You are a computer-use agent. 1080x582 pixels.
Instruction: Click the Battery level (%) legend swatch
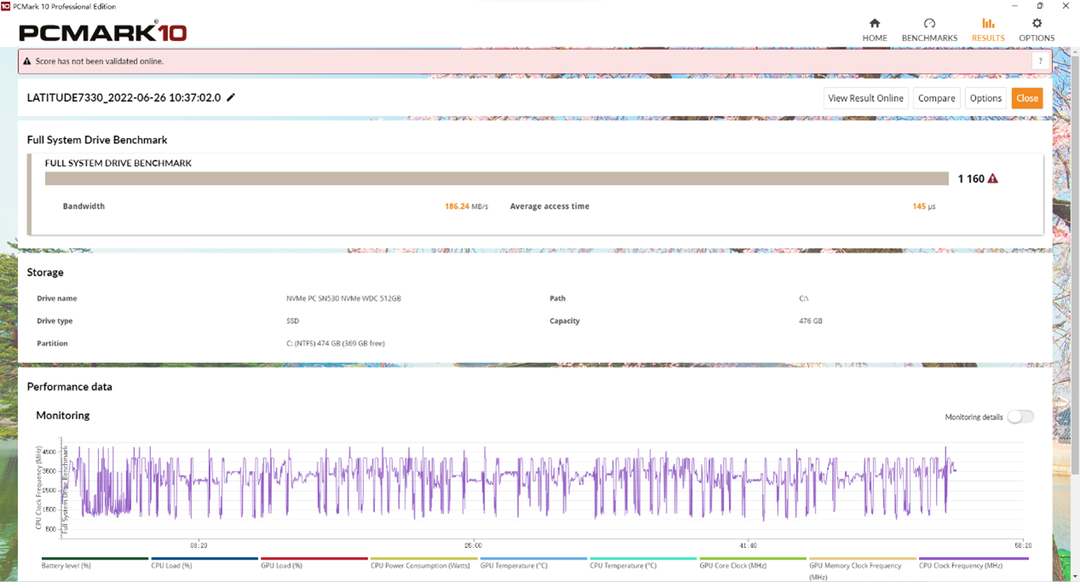pyautogui.click(x=95, y=558)
